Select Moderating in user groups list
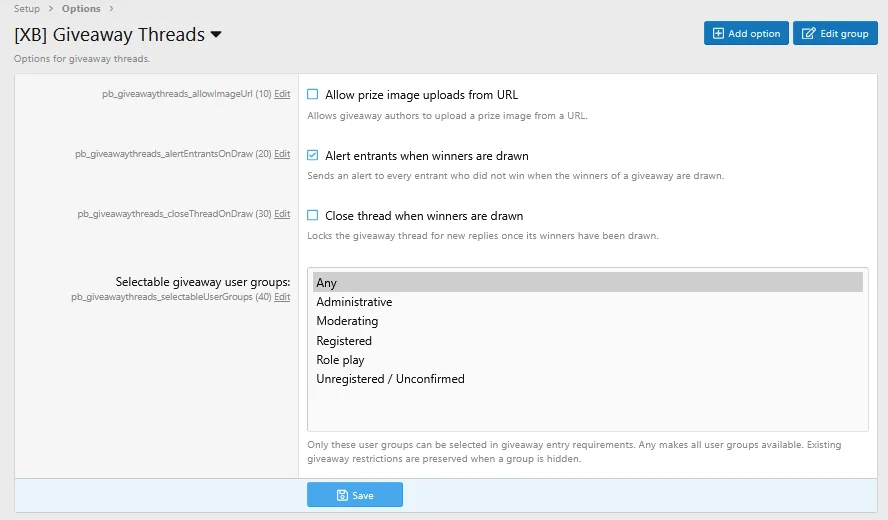 [588, 321]
